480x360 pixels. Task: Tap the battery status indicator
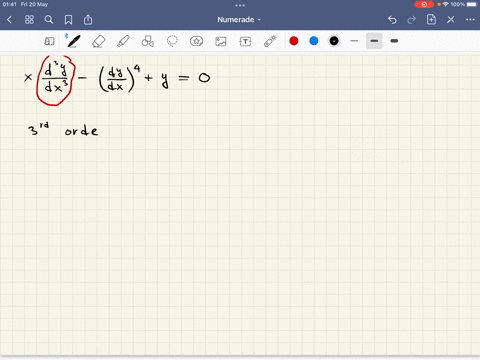point(472,4)
